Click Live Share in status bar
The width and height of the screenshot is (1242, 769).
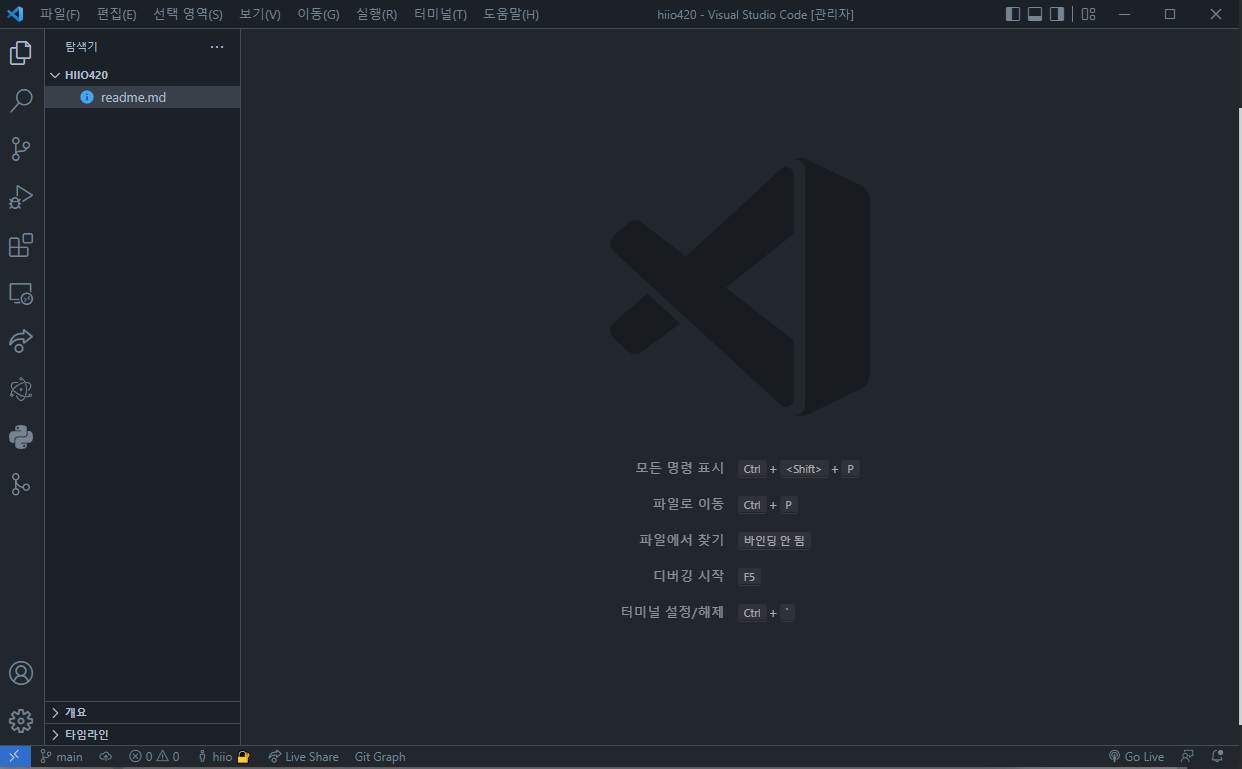[x=304, y=757]
